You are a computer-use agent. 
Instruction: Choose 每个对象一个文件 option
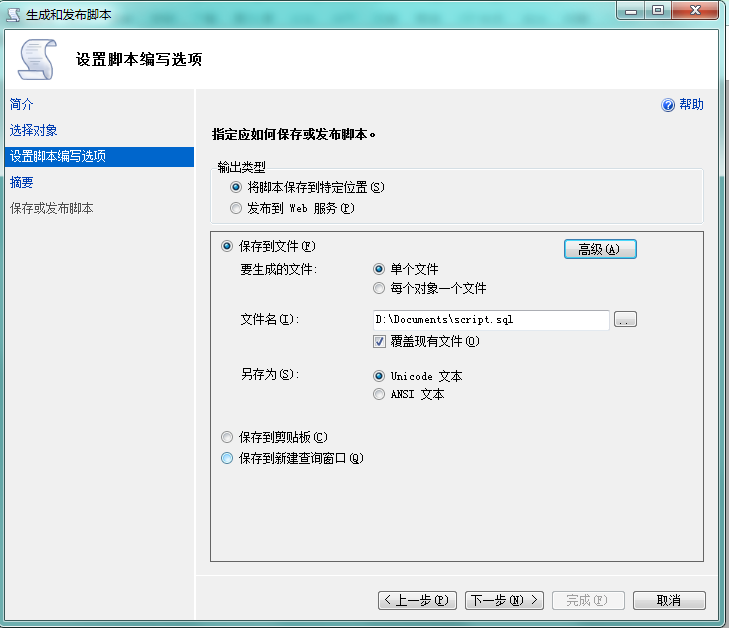[x=380, y=288]
